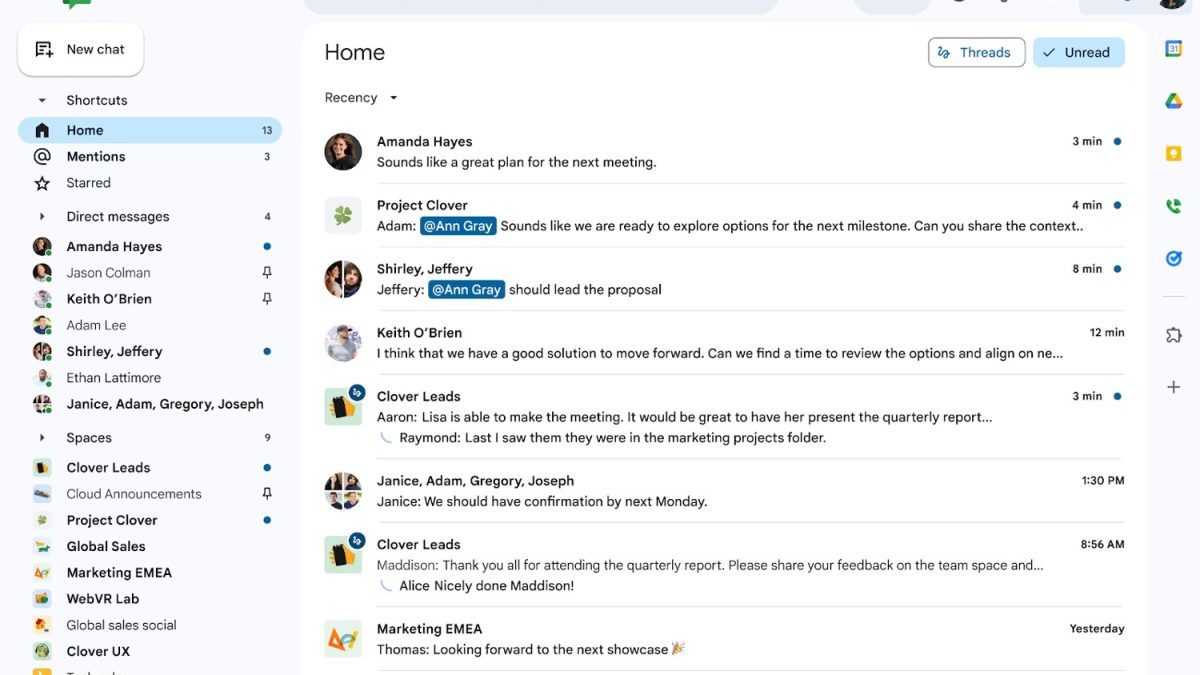
Task: Click the @Ann Gray mention in Project Clover
Action: [x=458, y=226]
